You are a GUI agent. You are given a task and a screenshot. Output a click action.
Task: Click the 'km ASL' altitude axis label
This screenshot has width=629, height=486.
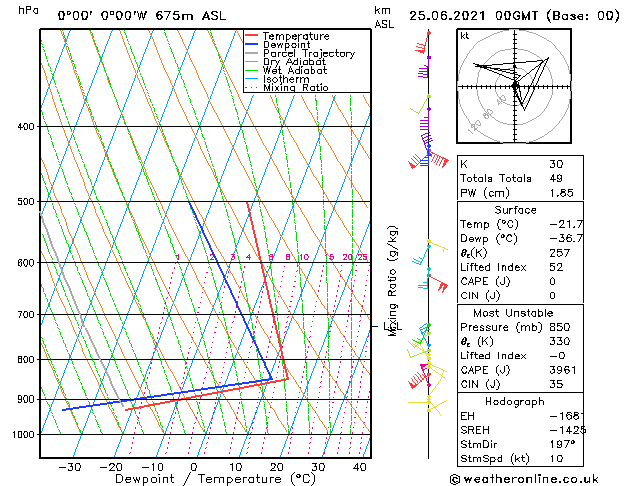coord(384,17)
